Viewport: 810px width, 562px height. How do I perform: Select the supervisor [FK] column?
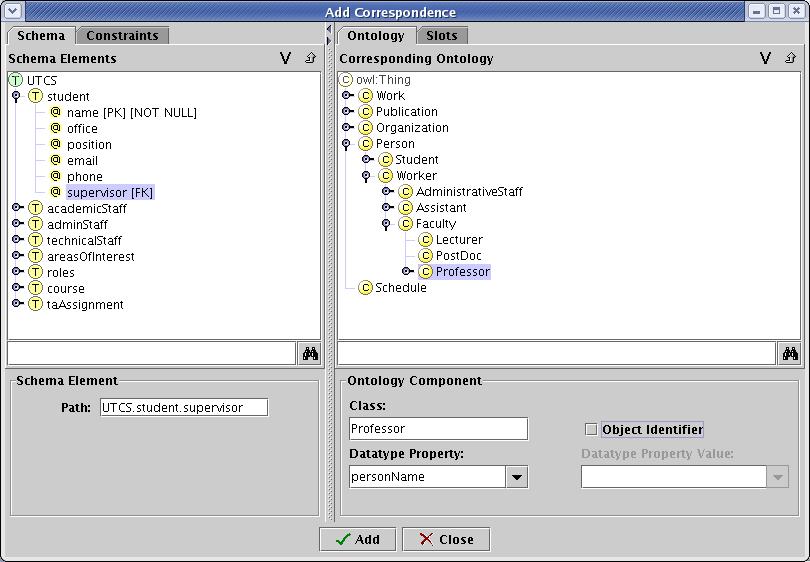[x=110, y=193]
